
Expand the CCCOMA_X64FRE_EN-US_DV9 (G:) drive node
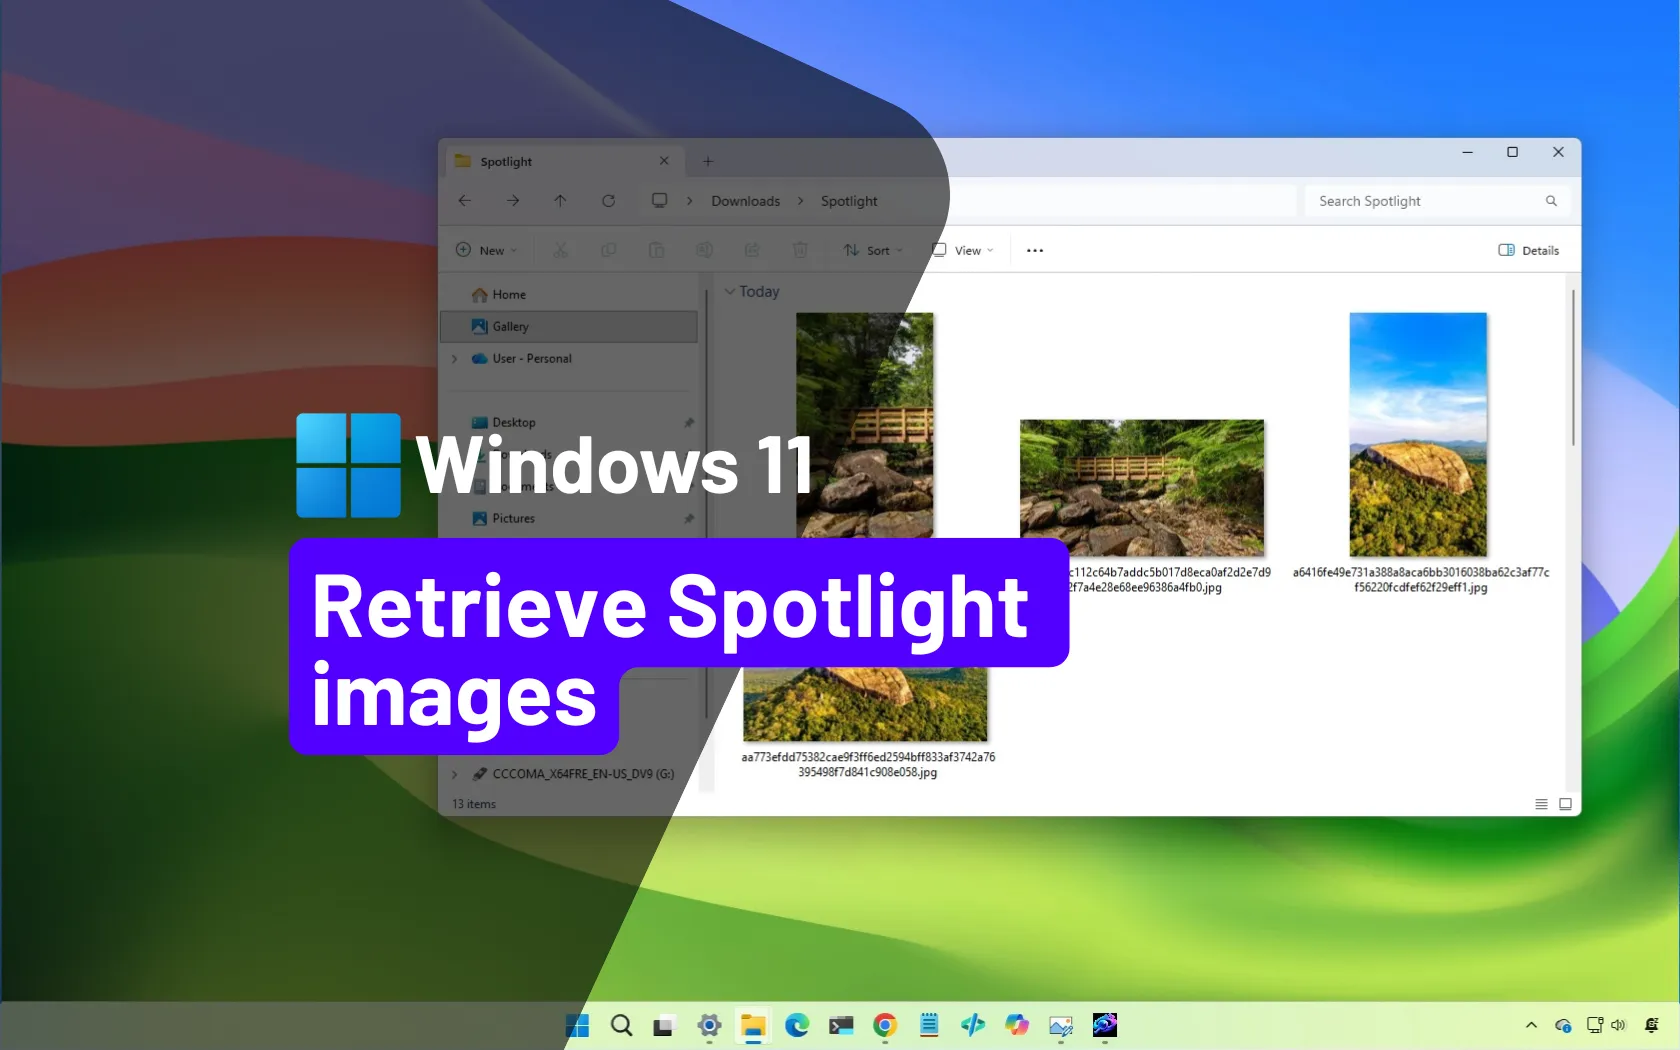pos(455,774)
